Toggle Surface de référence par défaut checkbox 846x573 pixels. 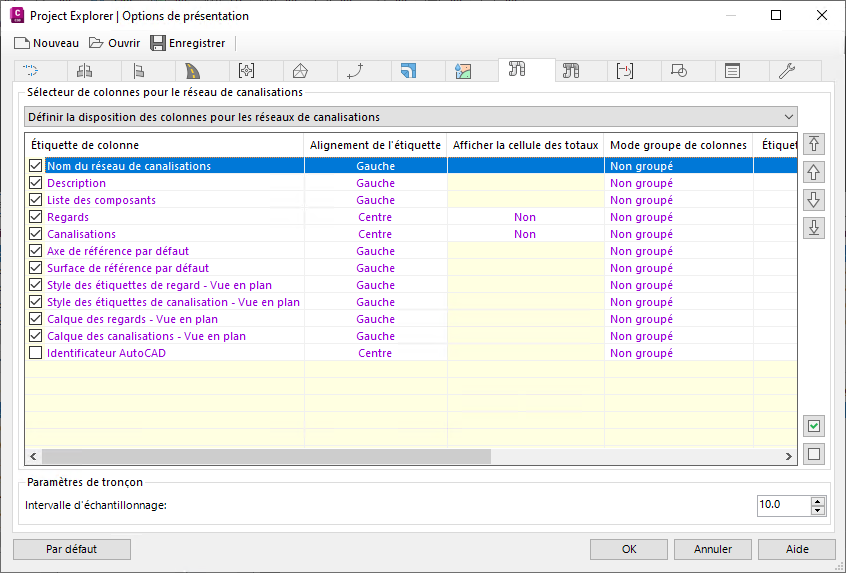(36, 268)
